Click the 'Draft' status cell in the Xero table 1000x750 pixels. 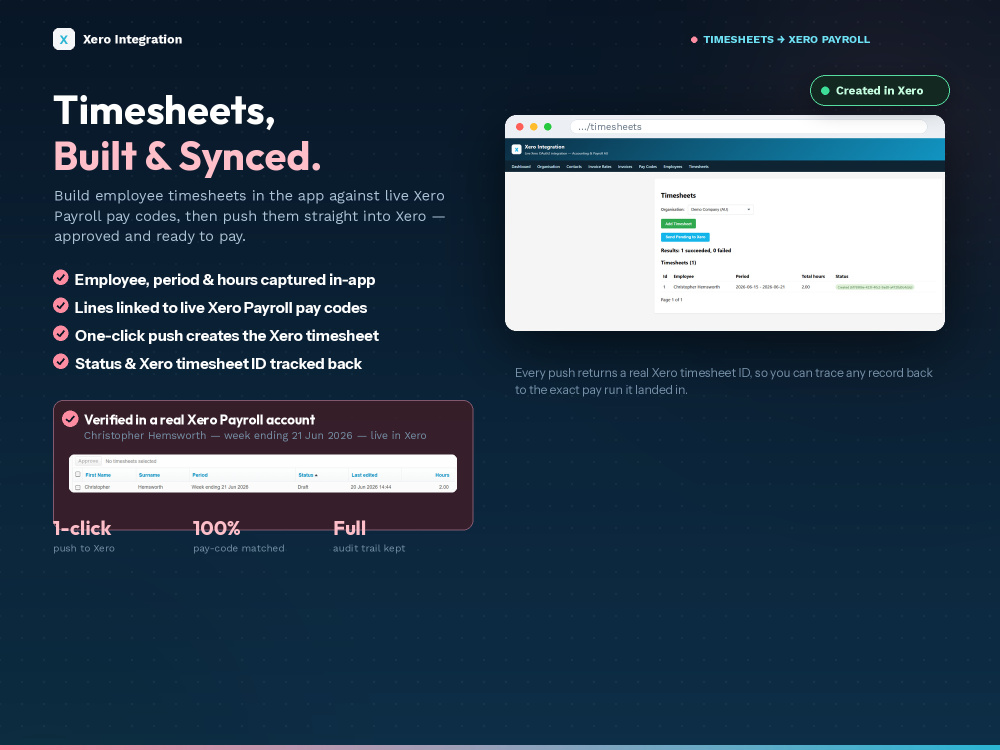pos(303,487)
